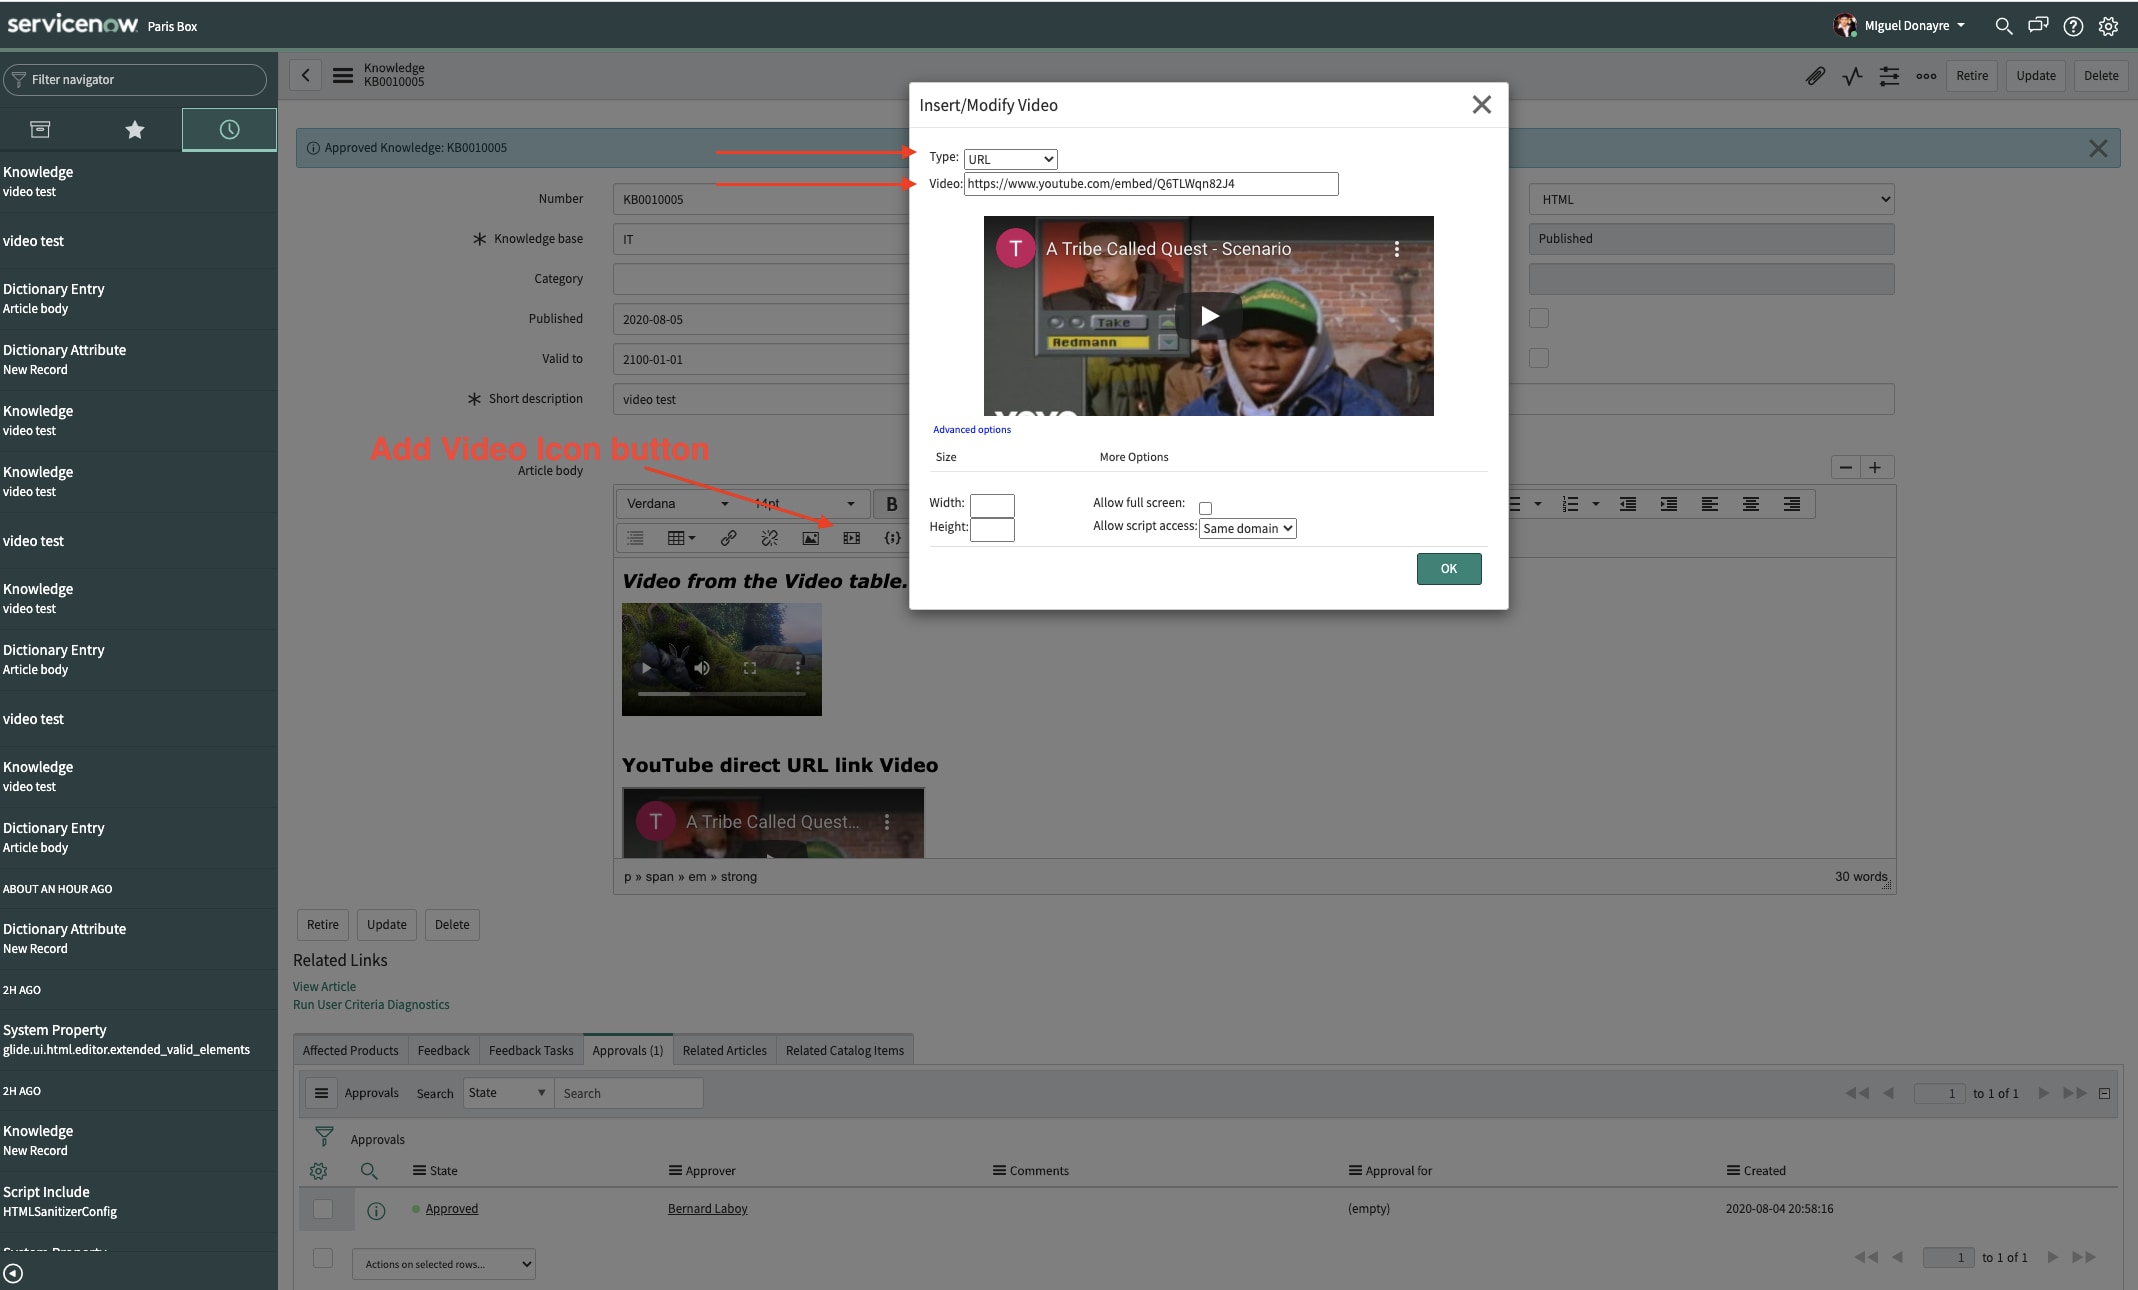Open the Verdana font family dropdown

[x=676, y=503]
